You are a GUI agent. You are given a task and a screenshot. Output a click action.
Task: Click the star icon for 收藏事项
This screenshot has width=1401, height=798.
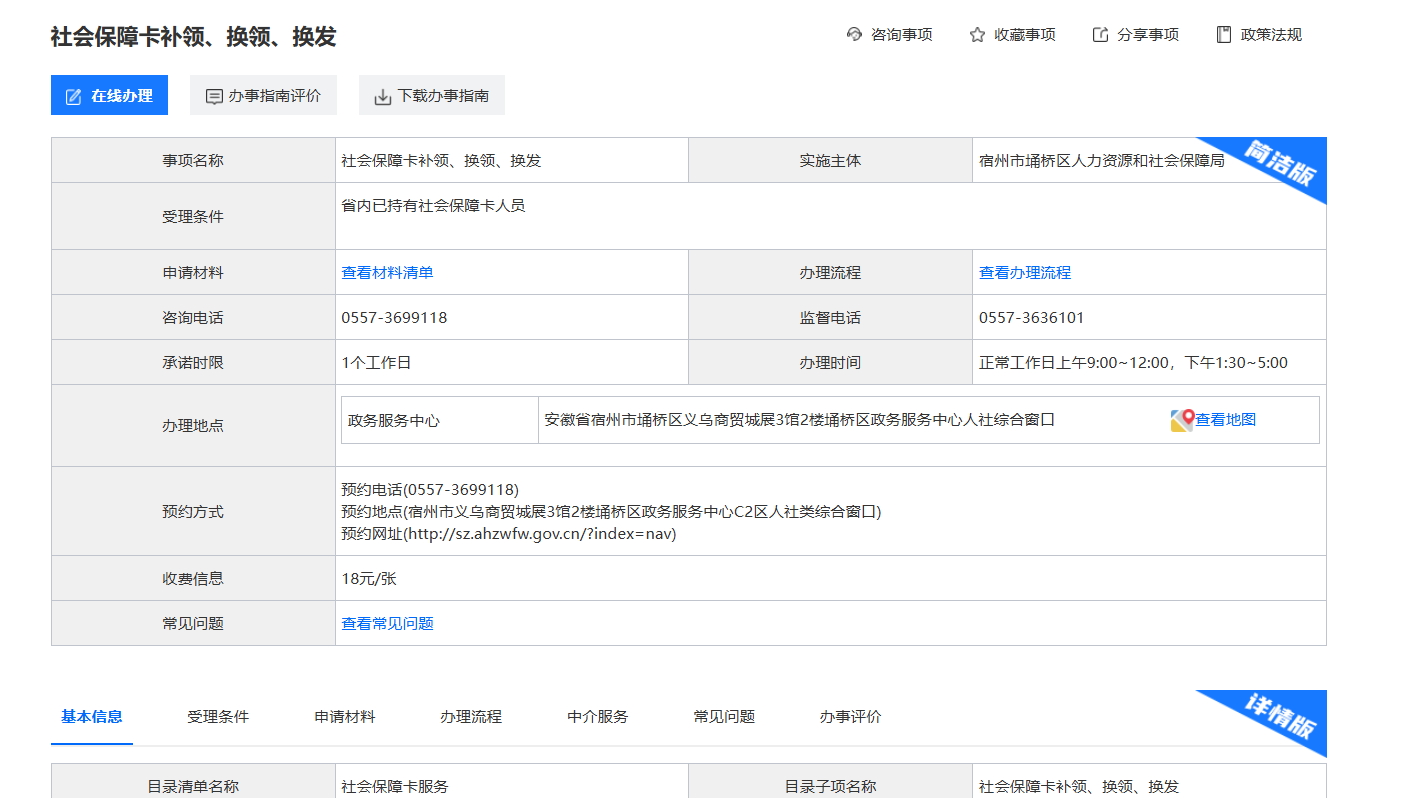[977, 35]
